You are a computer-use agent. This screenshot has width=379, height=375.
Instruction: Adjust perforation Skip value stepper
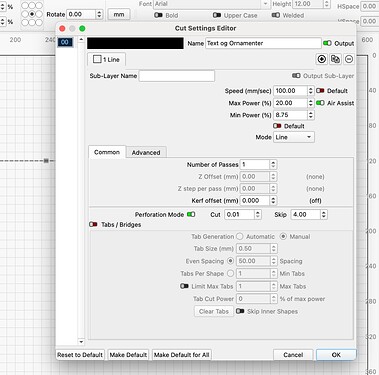tap(324, 214)
